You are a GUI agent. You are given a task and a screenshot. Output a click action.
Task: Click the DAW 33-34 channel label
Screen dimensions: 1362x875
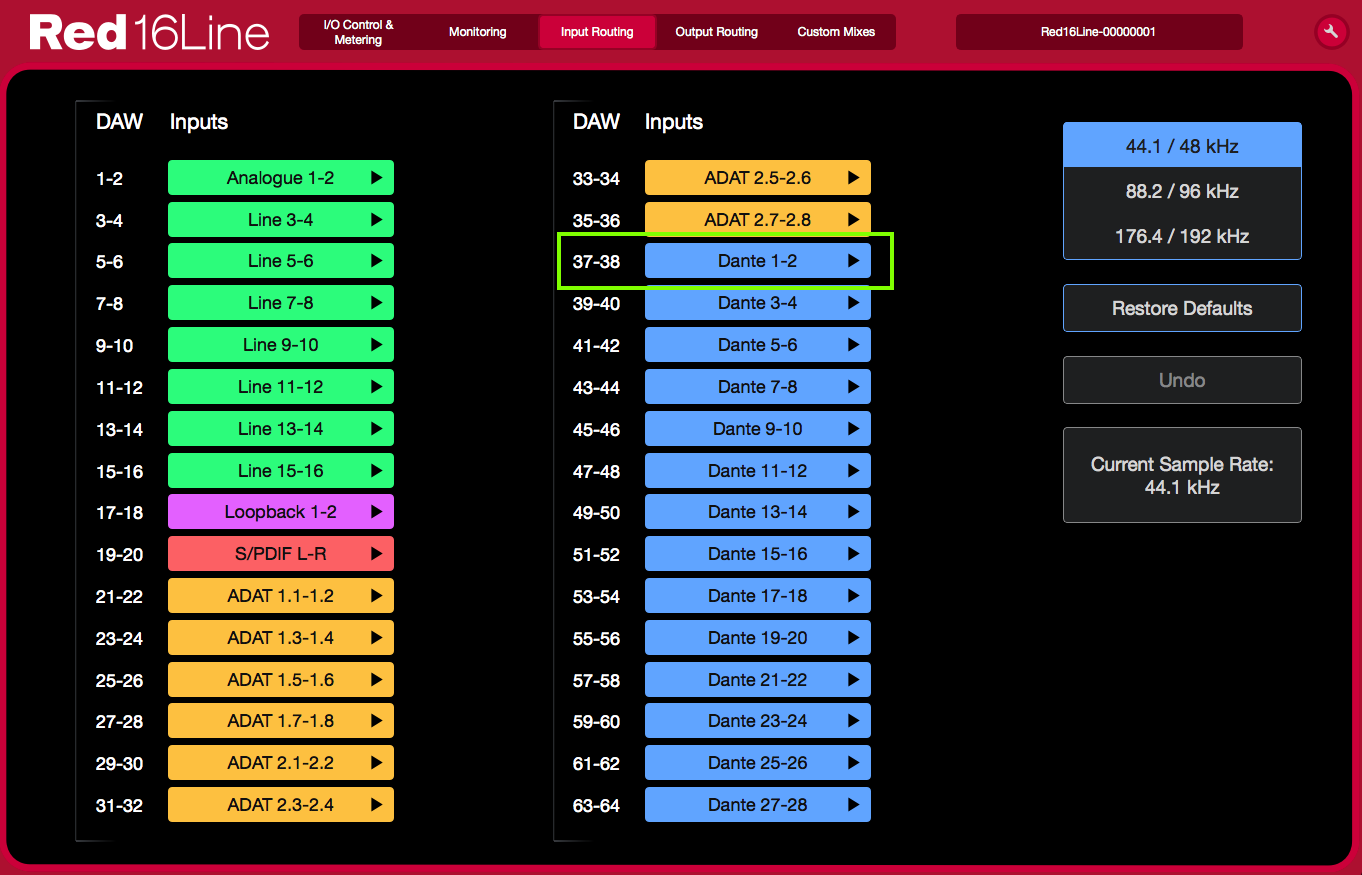coord(596,179)
